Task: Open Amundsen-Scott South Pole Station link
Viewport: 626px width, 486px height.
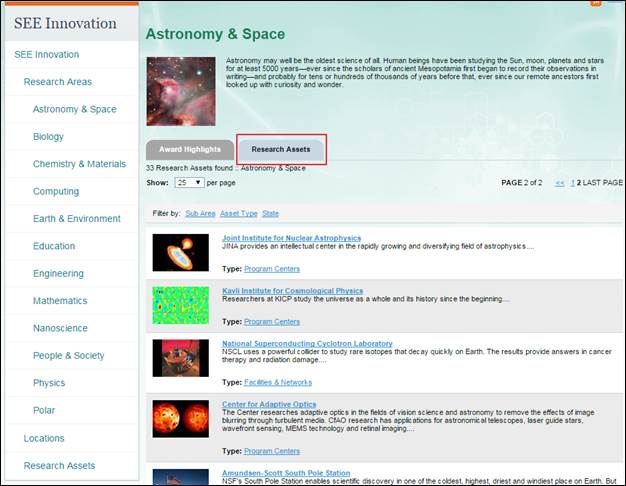Action: click(286, 473)
